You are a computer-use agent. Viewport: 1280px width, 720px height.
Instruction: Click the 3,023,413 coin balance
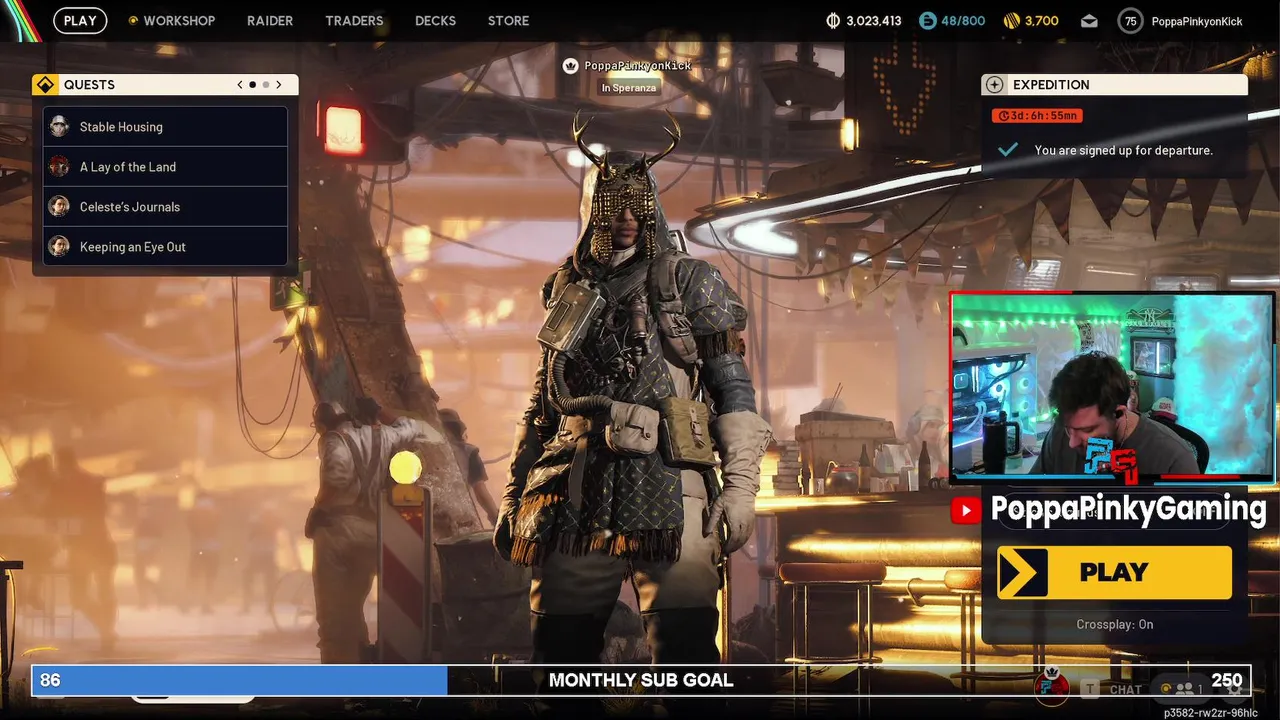[x=874, y=21]
